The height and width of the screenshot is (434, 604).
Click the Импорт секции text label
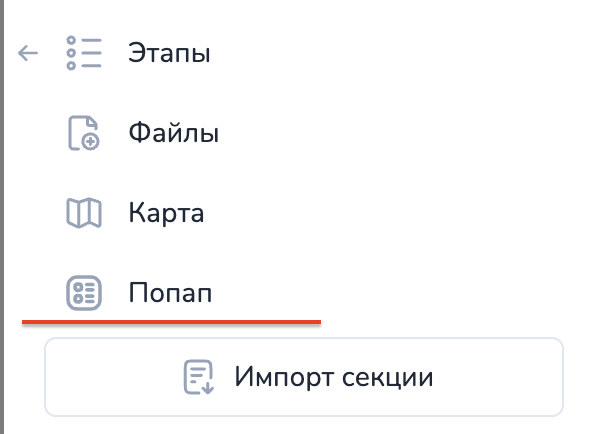point(334,377)
